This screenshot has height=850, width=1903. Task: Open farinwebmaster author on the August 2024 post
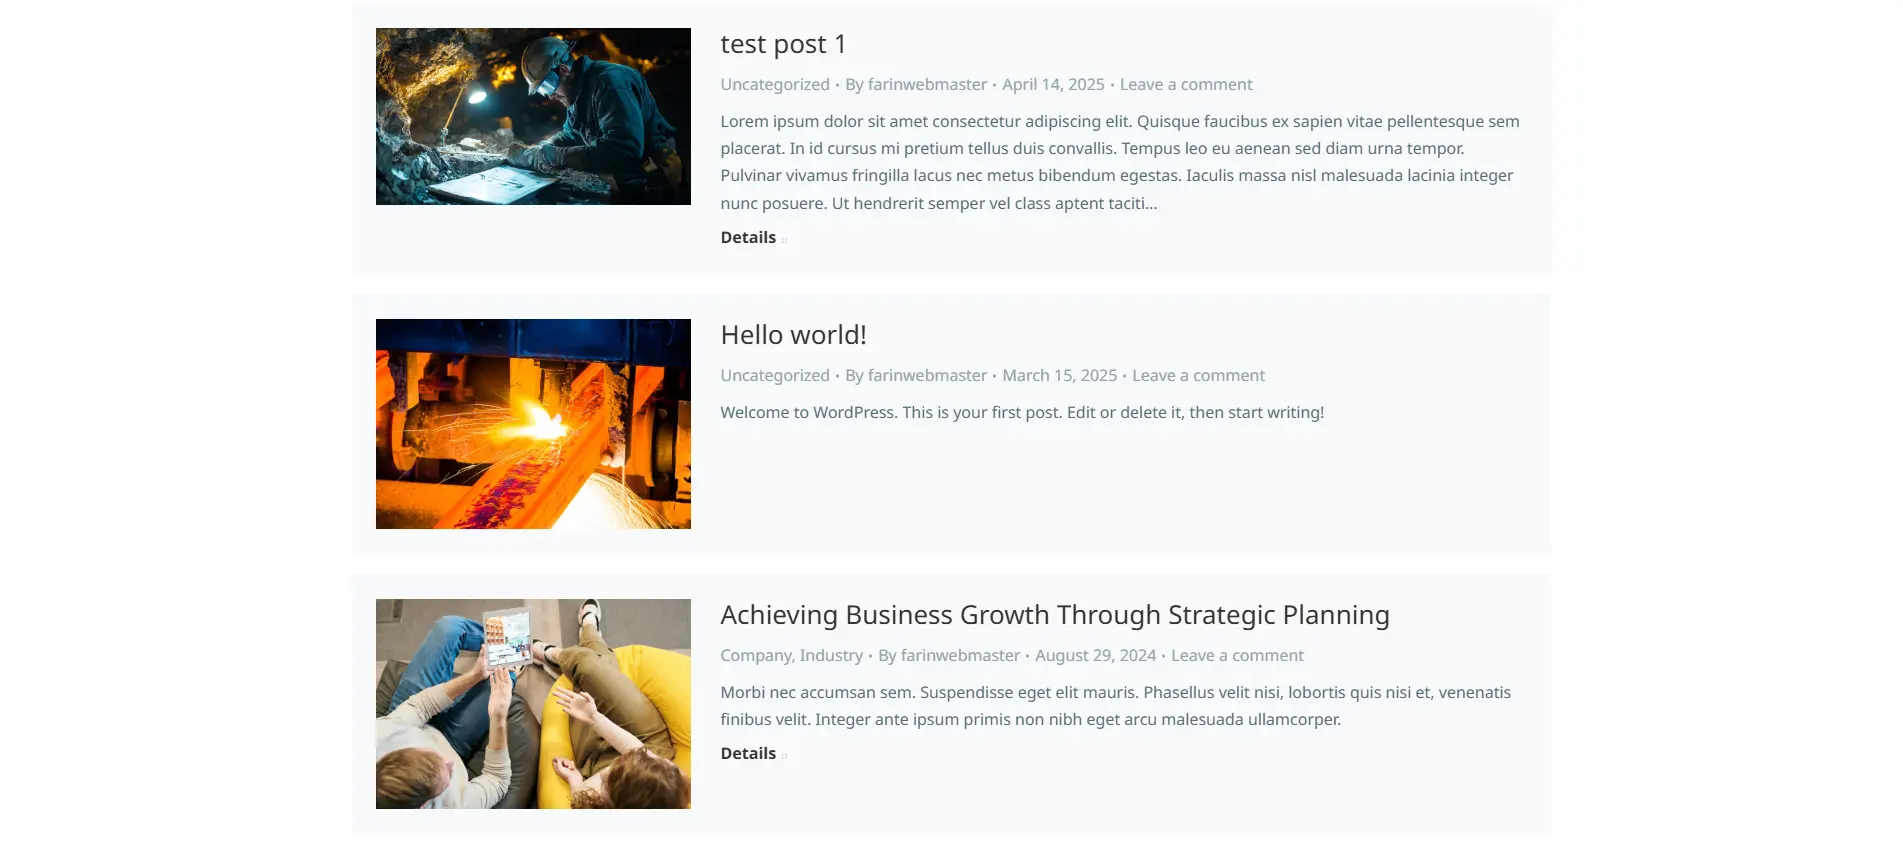(960, 656)
